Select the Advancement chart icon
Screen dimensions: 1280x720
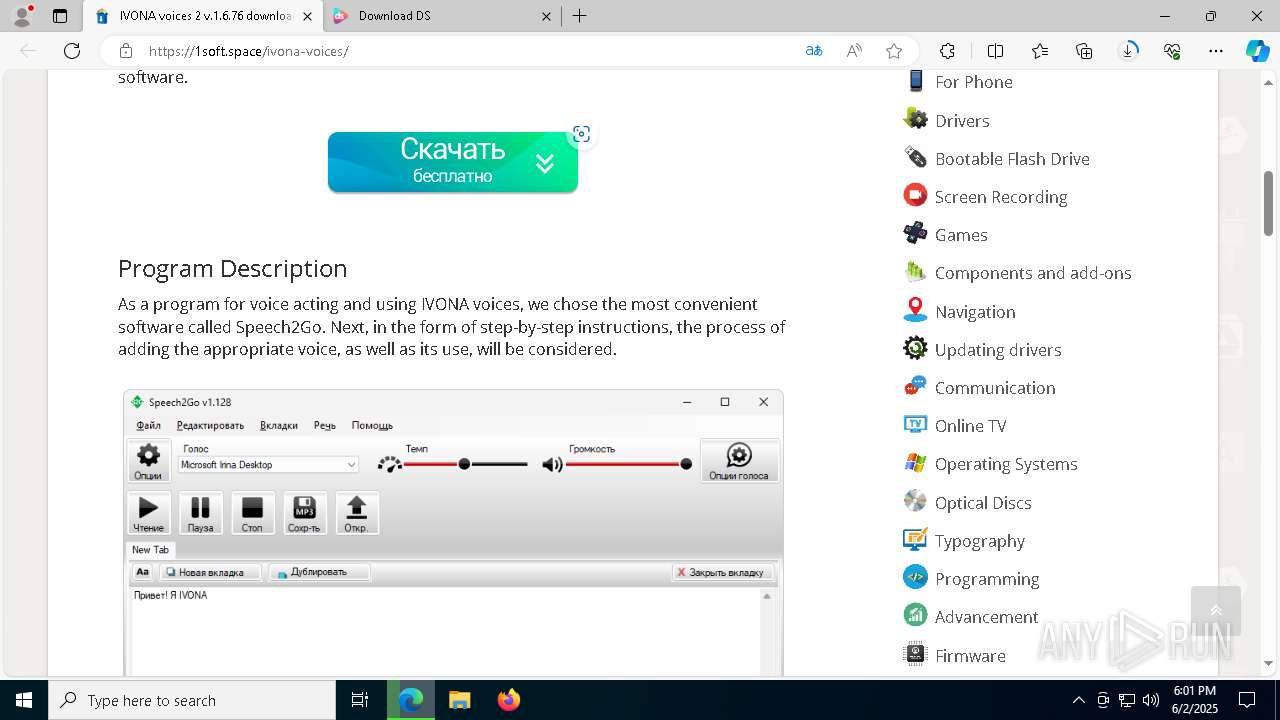click(x=915, y=615)
